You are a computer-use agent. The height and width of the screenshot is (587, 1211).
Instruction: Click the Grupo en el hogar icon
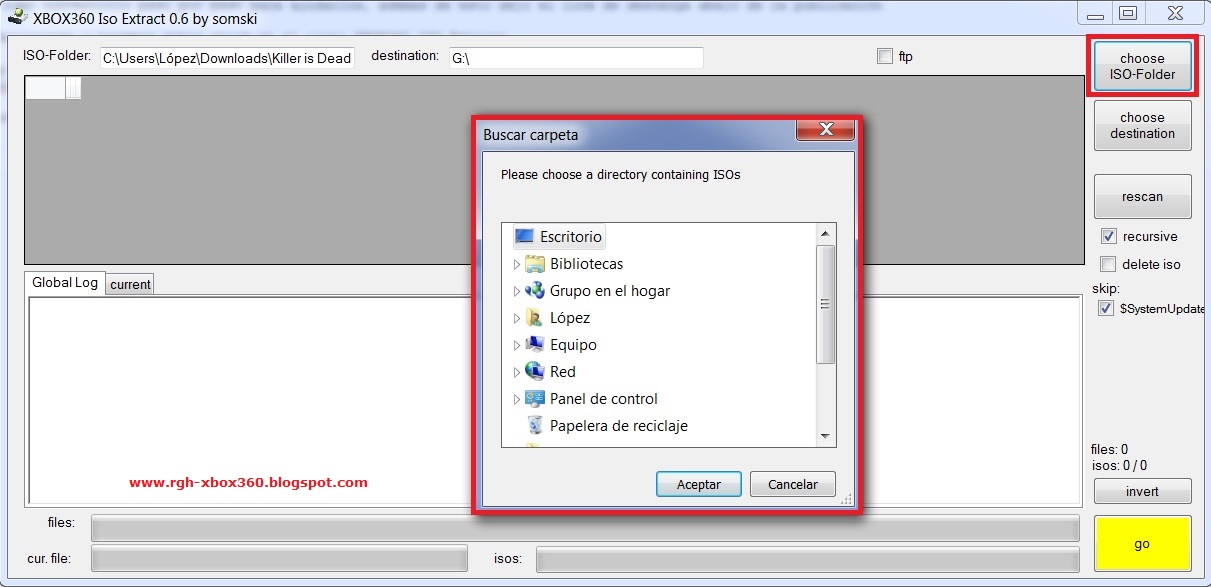(535, 291)
